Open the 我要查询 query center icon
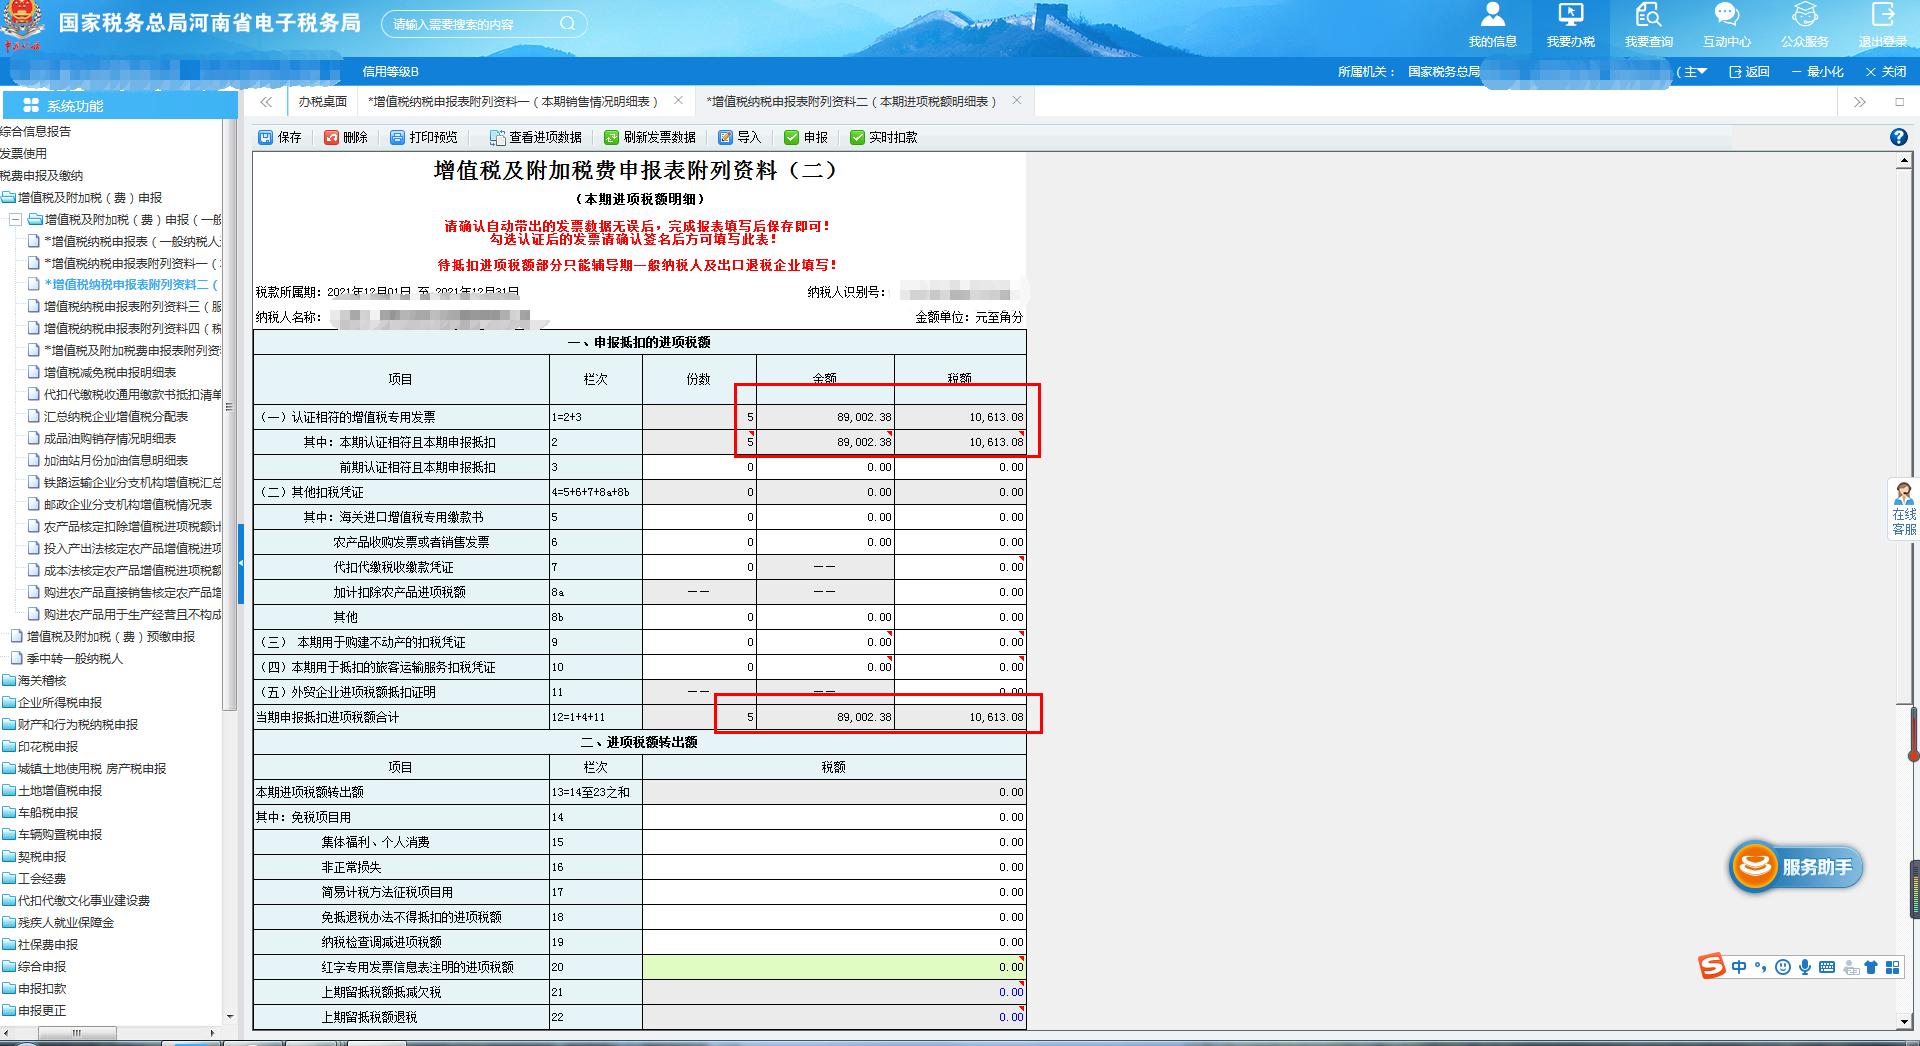The image size is (1920, 1046). 1648,26
